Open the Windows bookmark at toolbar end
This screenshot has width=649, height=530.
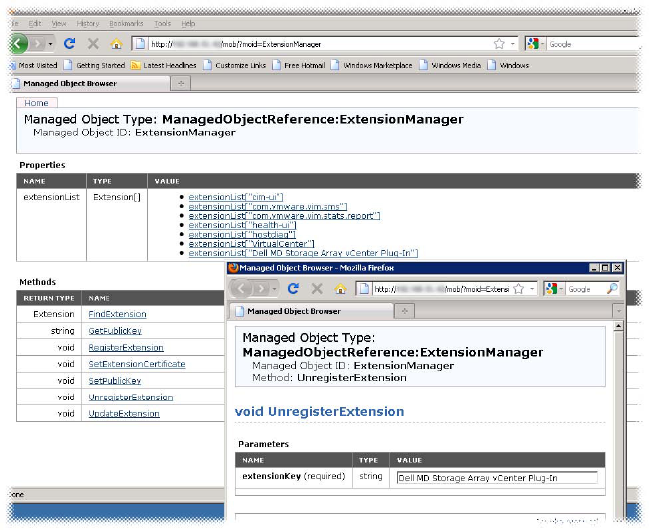508,65
